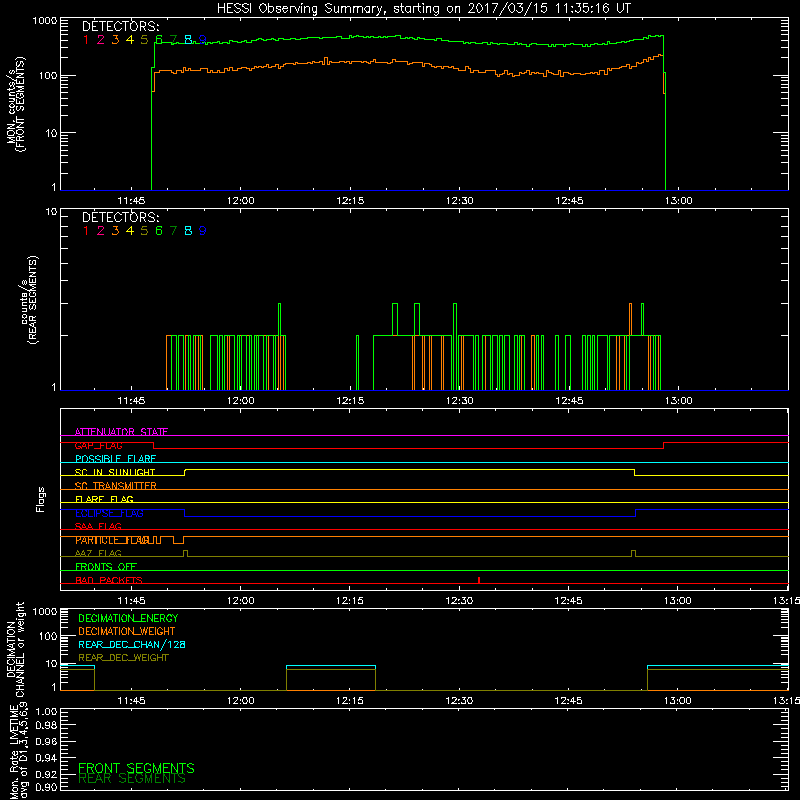Select DETECTORS: label in rear segments panel
Image resolution: width=800 pixels, height=800 pixels.
120,217
